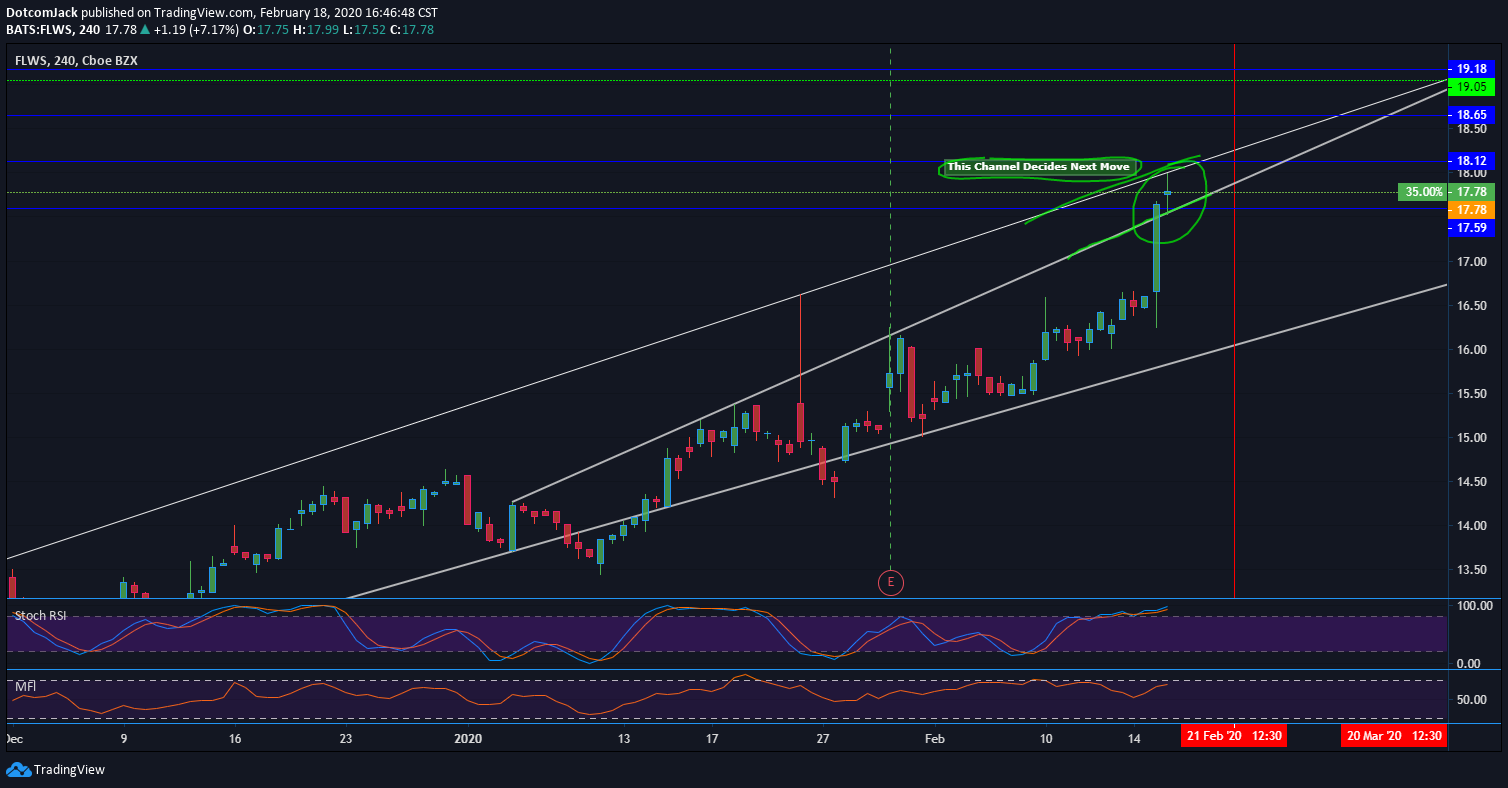Click the blue 18.12 price label

1471,160
